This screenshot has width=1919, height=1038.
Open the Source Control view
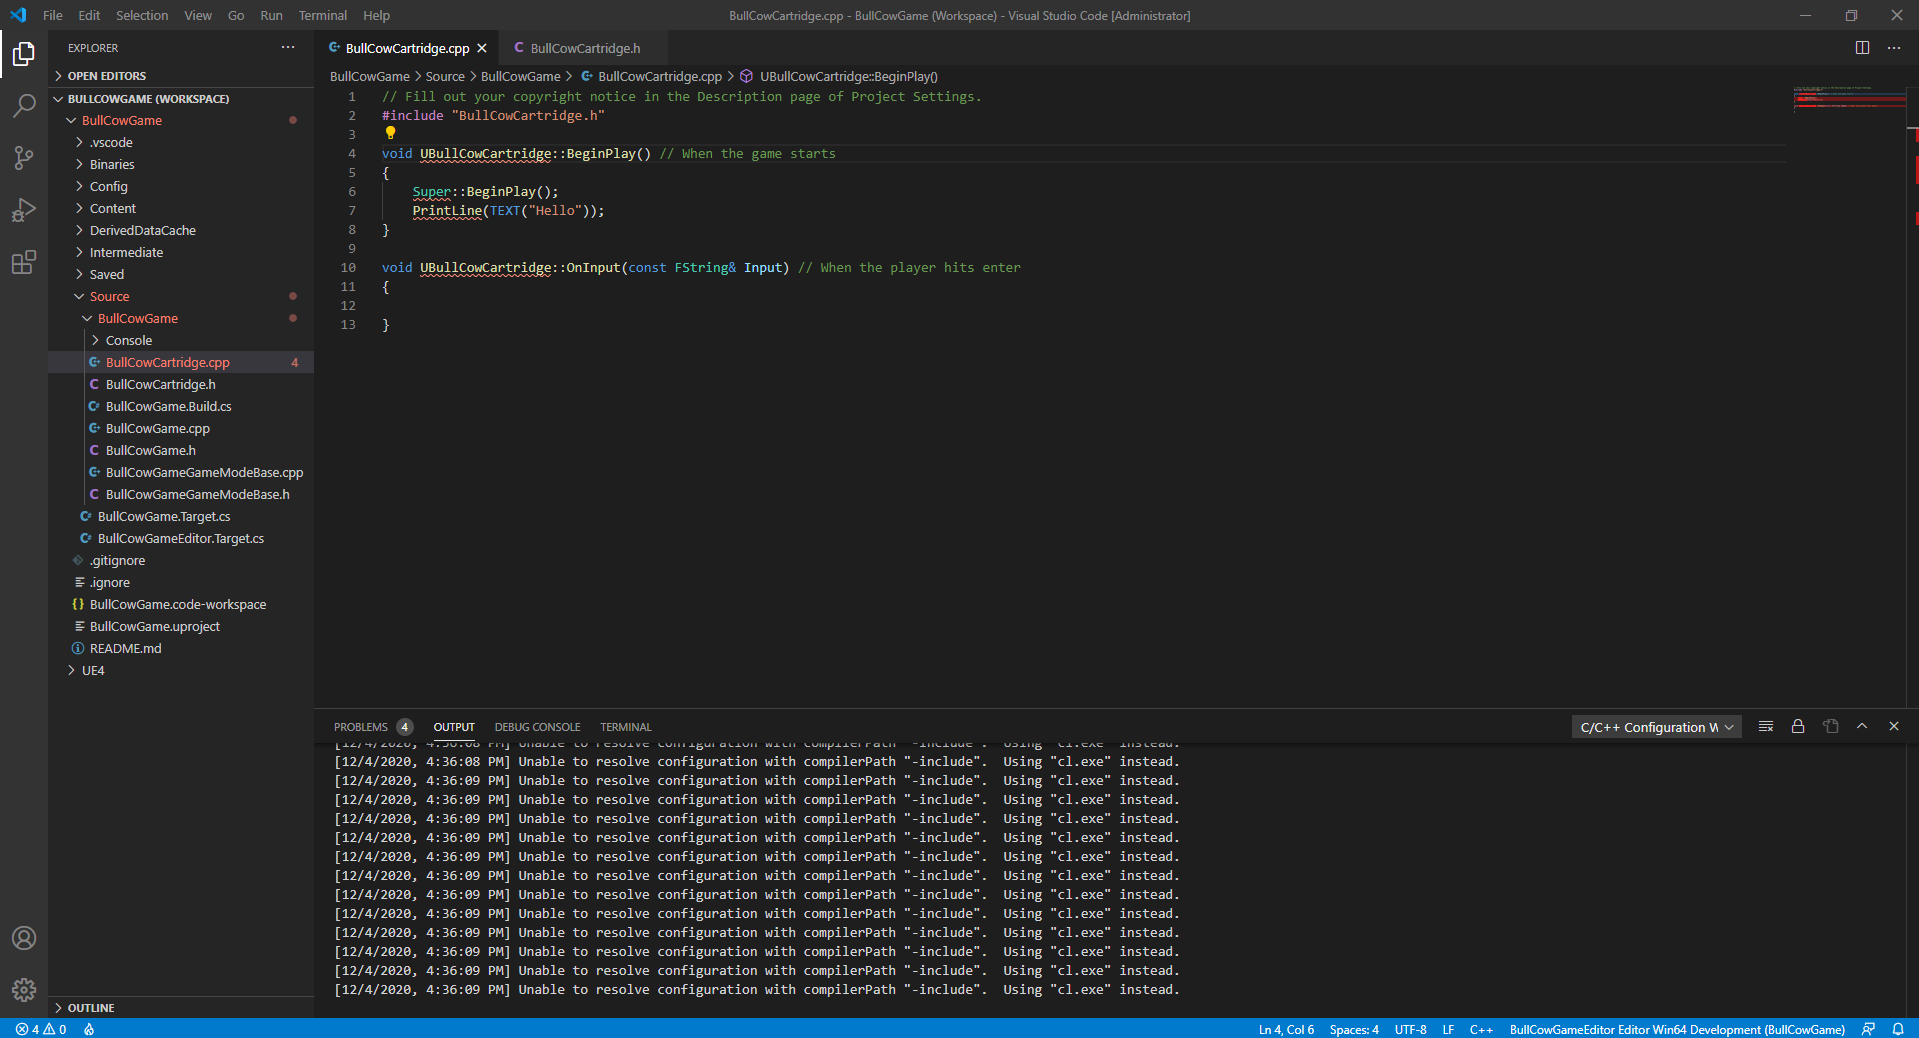24,158
